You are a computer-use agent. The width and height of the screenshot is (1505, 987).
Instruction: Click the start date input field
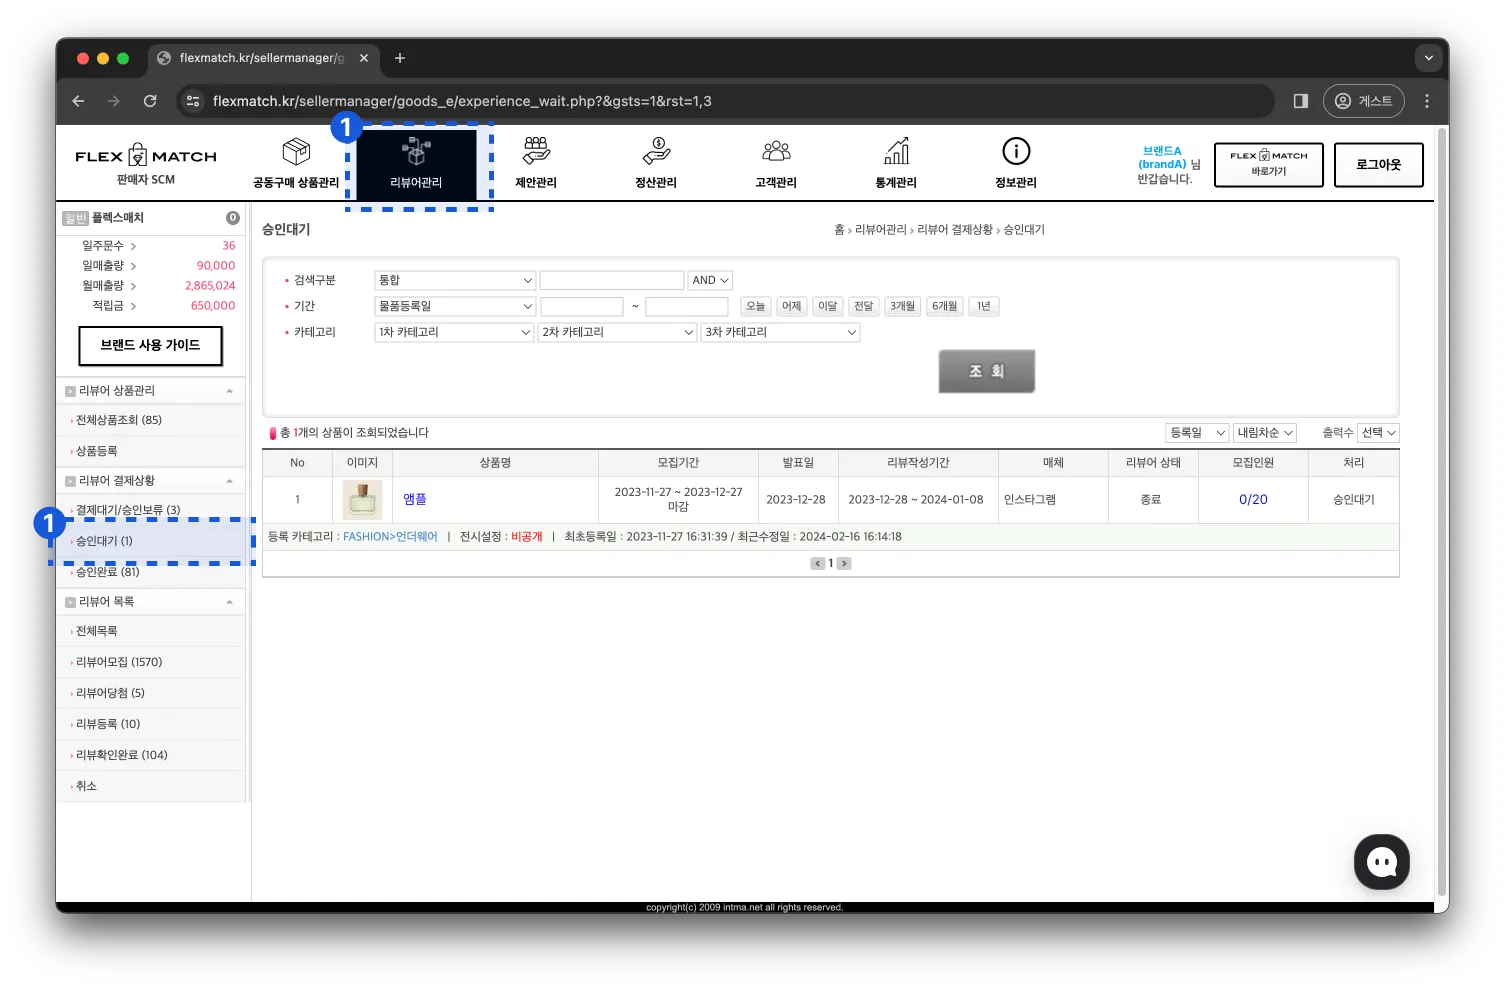(582, 306)
